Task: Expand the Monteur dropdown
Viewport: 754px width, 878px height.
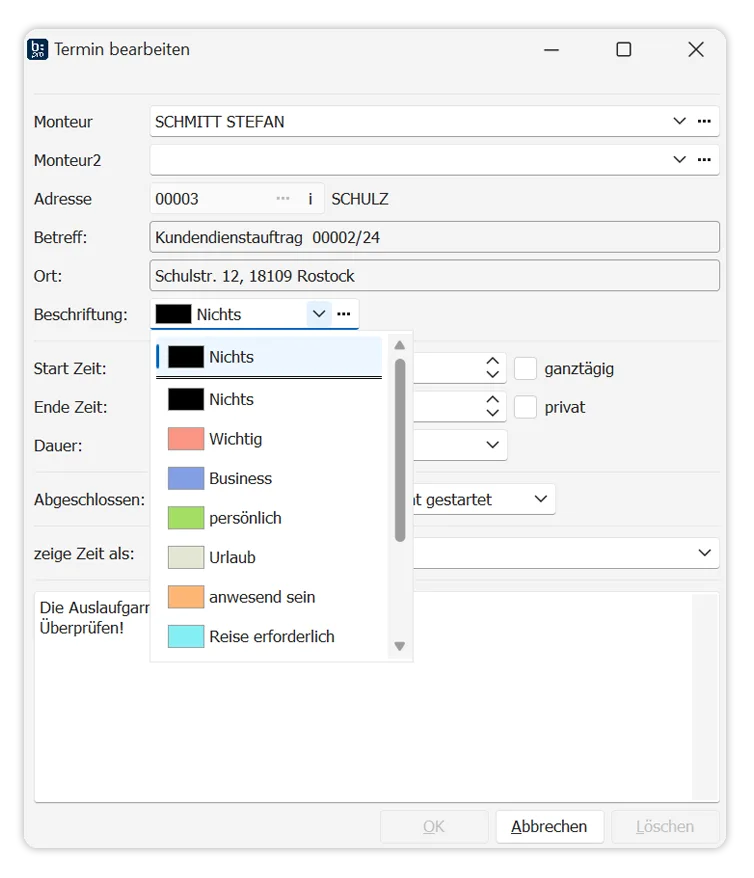Action: coord(679,121)
